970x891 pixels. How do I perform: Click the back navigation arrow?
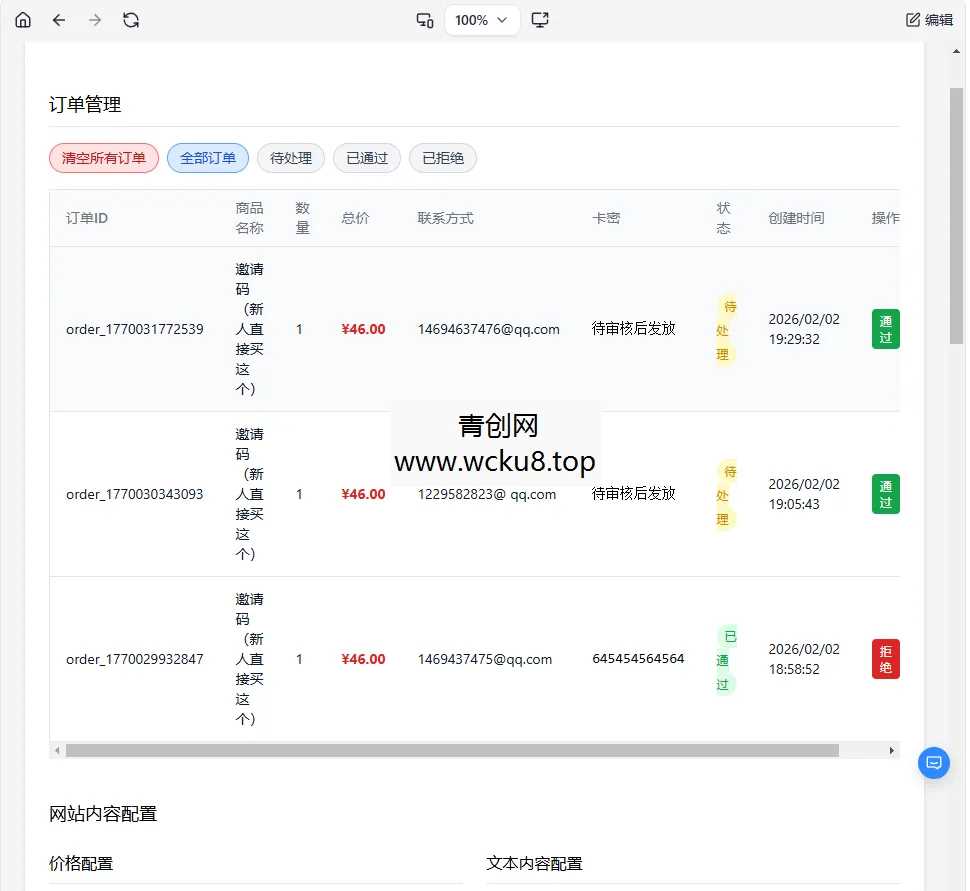(59, 19)
